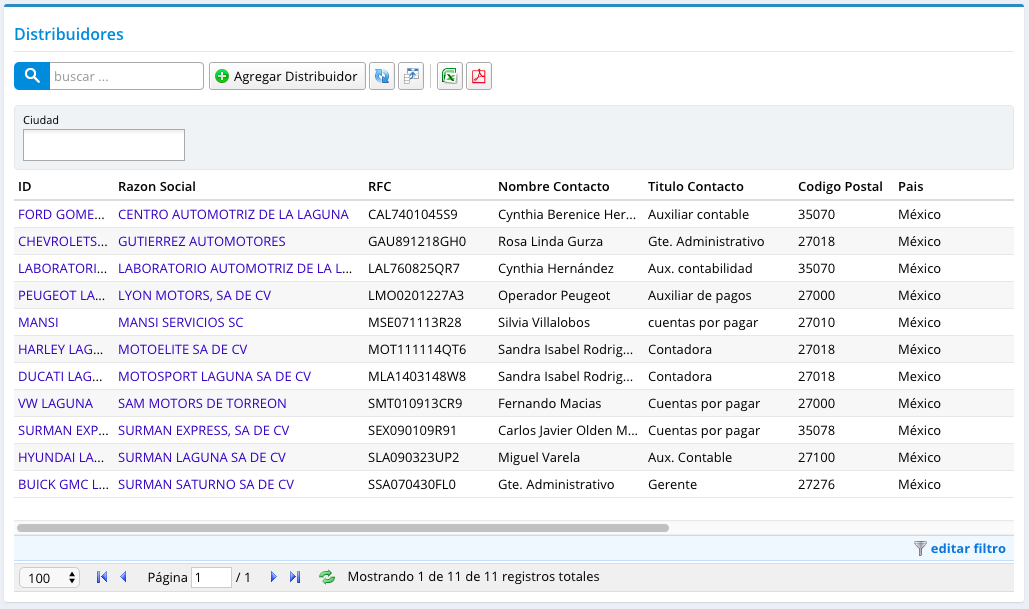
Task: Sort by the Nombre Contacto column header
Action: click(554, 186)
